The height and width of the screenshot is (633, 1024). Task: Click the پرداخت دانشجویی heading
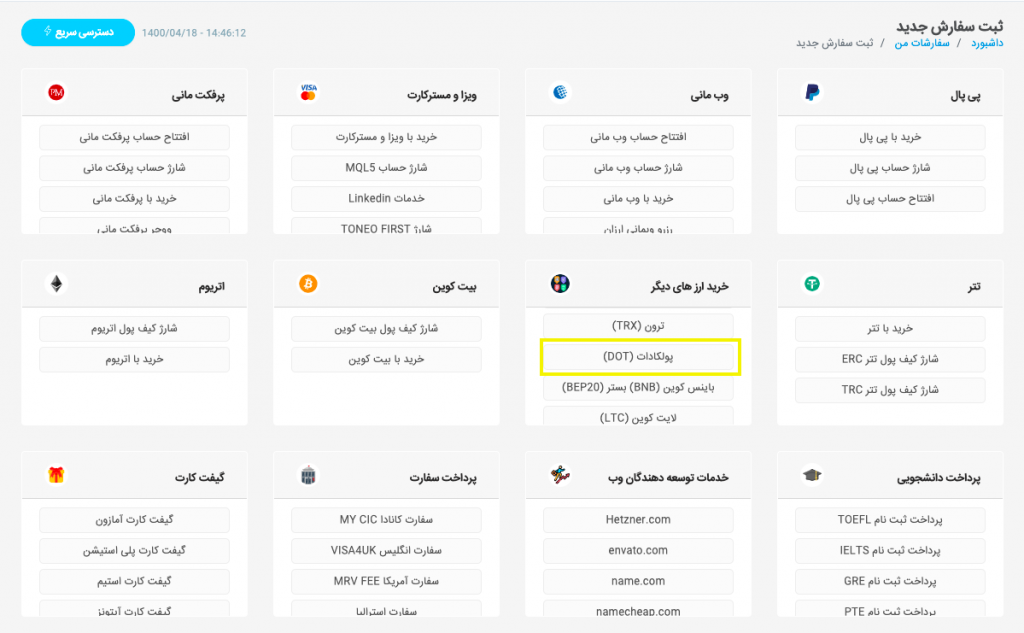(x=938, y=478)
